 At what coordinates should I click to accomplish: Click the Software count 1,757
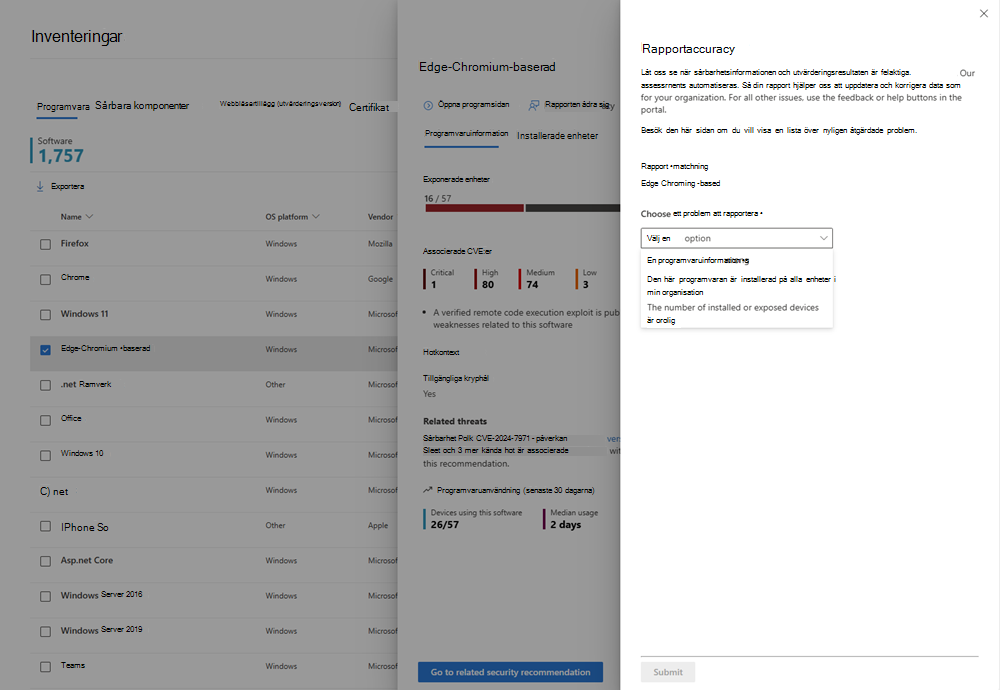click(x=61, y=156)
